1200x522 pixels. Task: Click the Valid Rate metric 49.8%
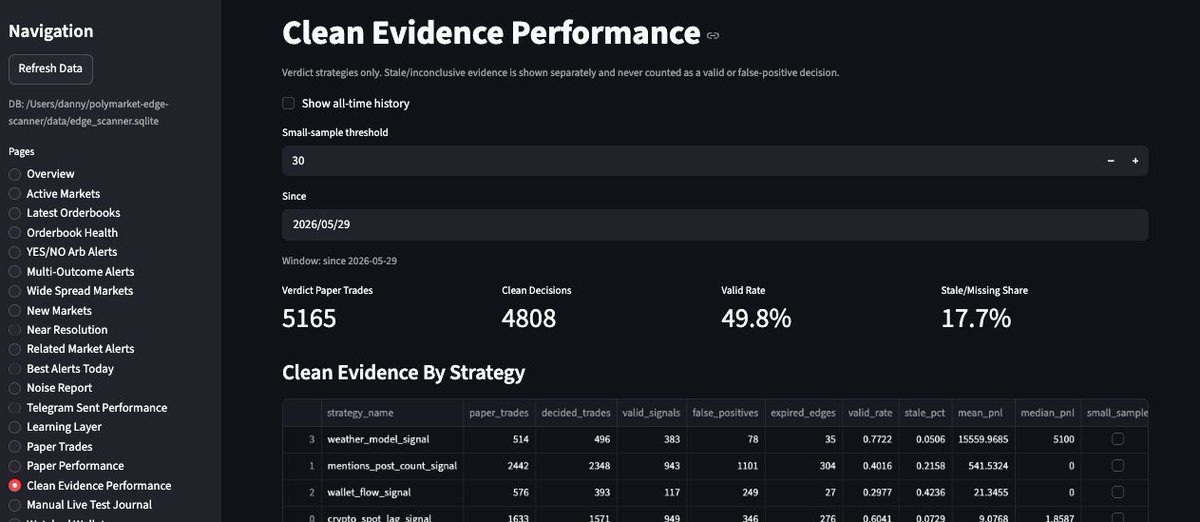point(756,319)
